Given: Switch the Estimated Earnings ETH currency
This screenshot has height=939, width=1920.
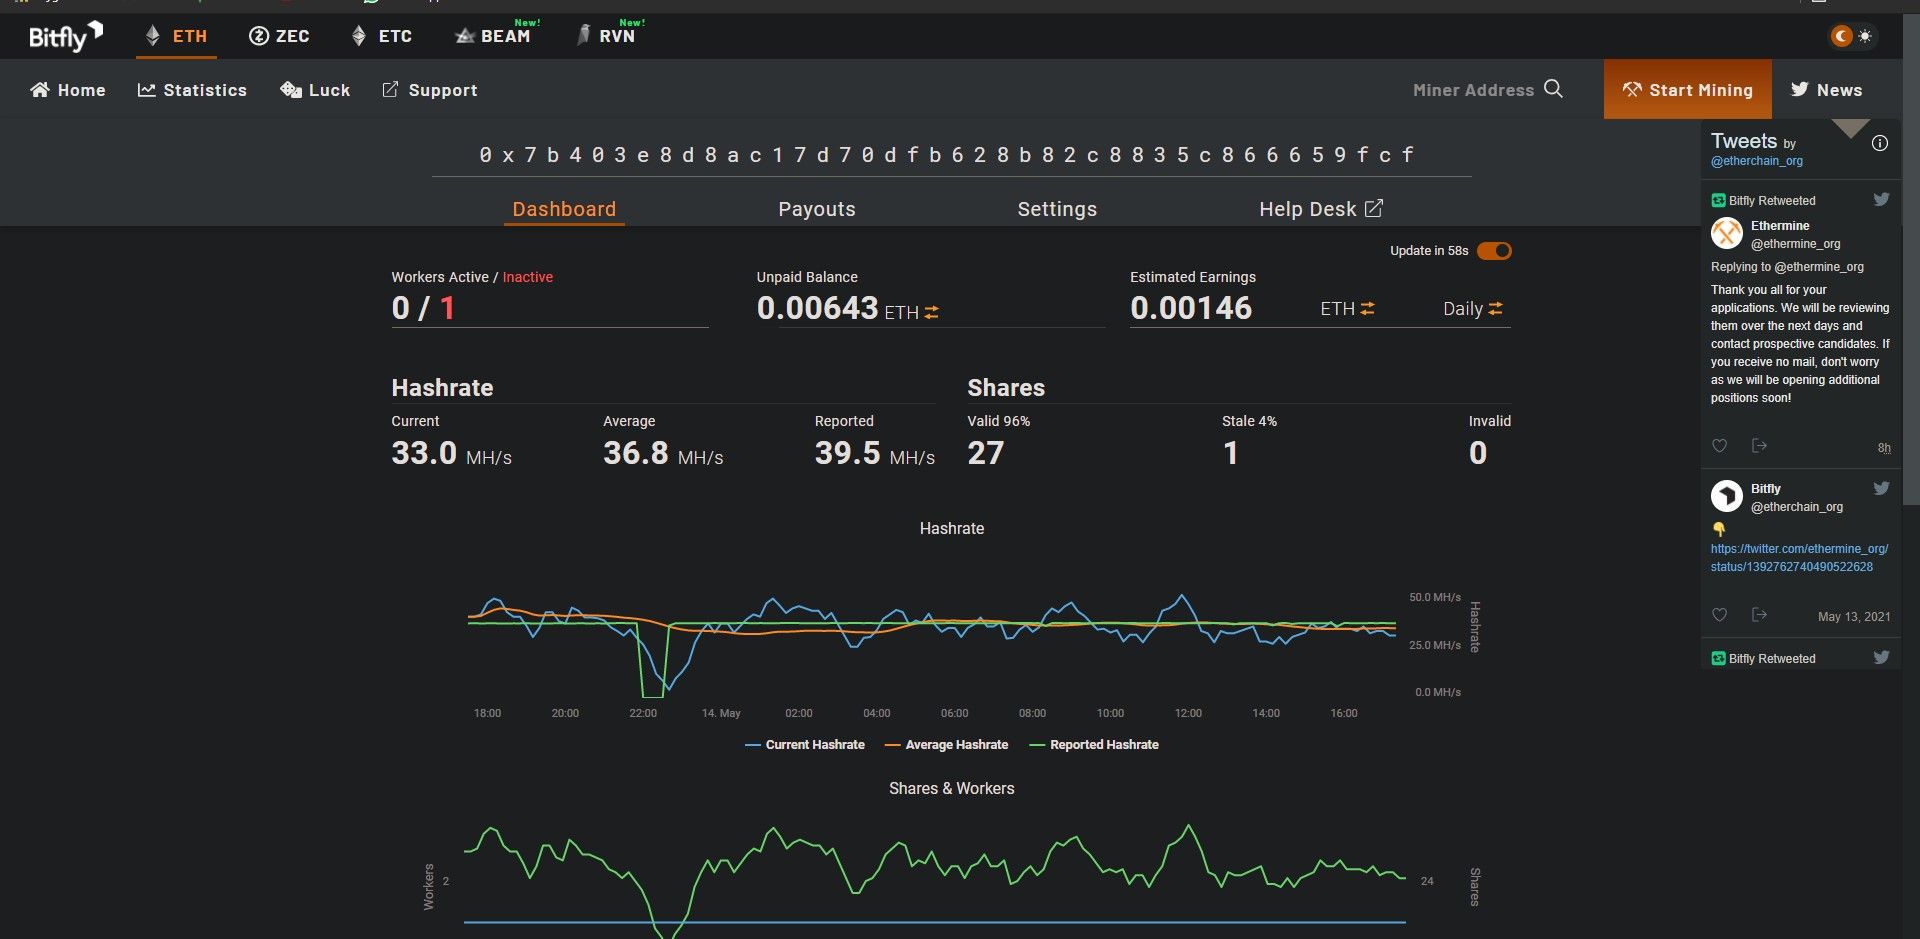Looking at the screenshot, I should click(1367, 309).
